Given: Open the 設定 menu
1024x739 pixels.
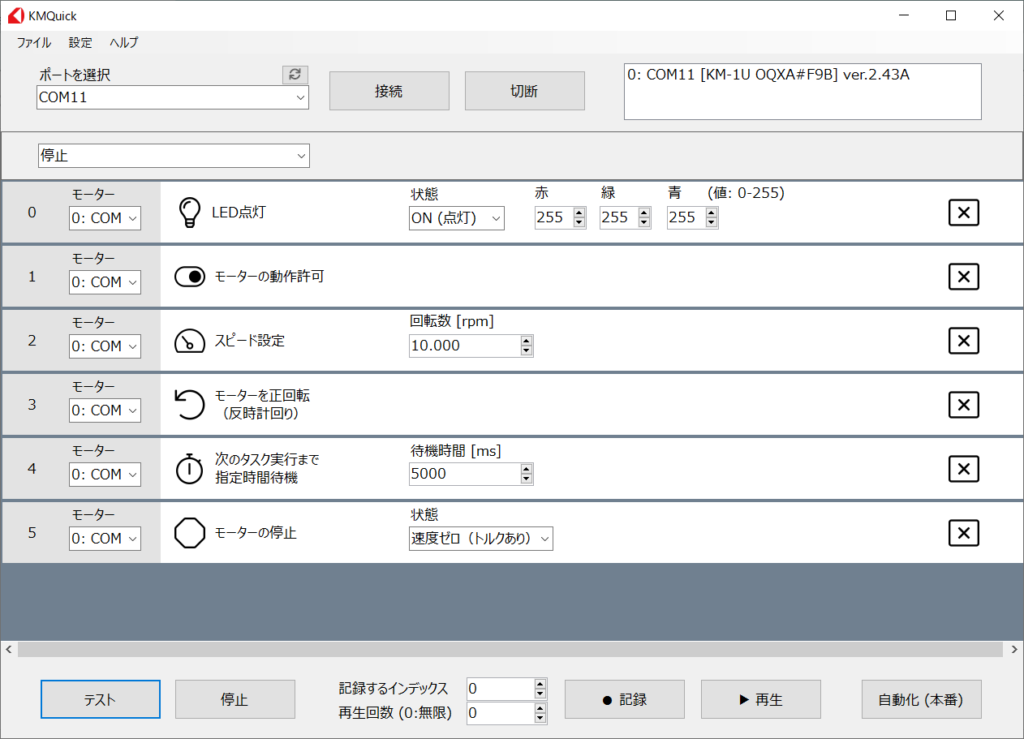Looking at the screenshot, I should coord(80,42).
